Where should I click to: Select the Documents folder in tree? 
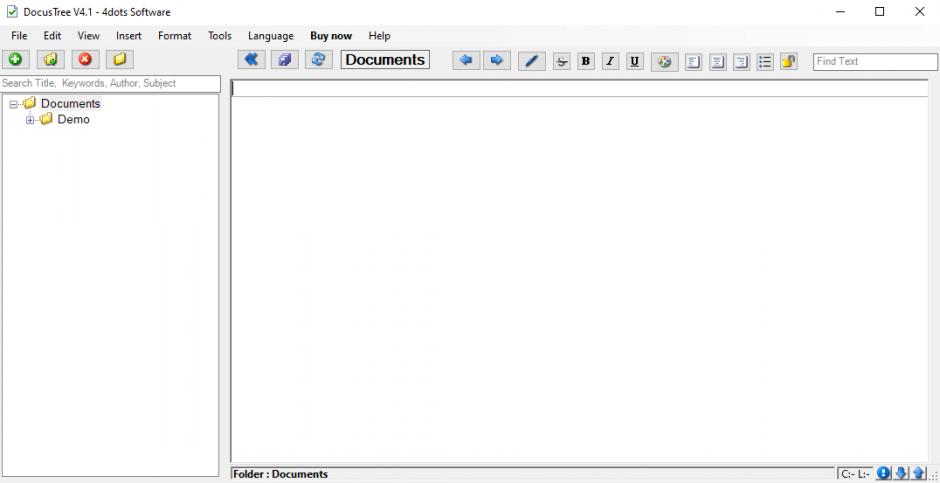click(x=70, y=104)
